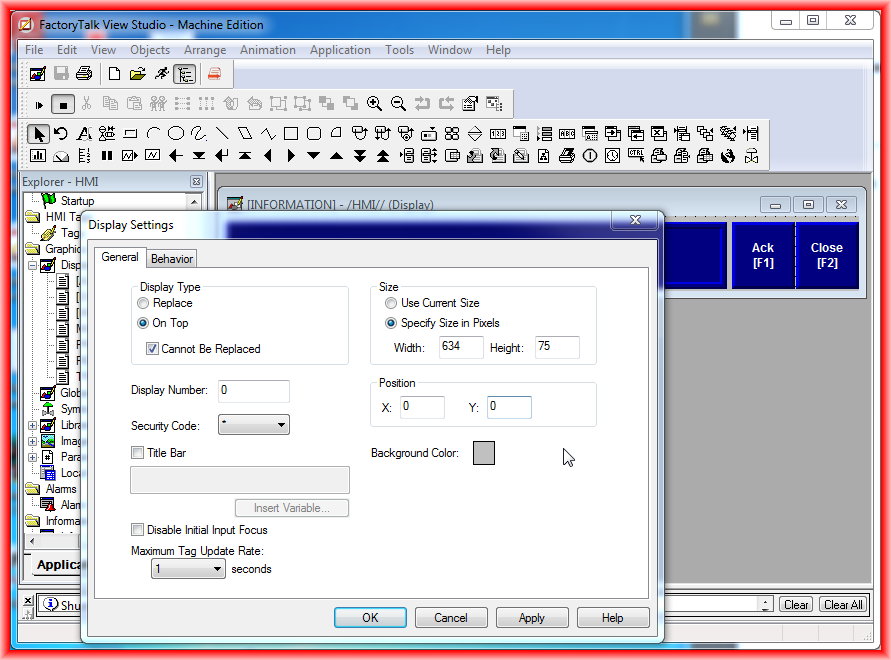Open the Animation menu
The image size is (891, 660).
click(x=267, y=50)
